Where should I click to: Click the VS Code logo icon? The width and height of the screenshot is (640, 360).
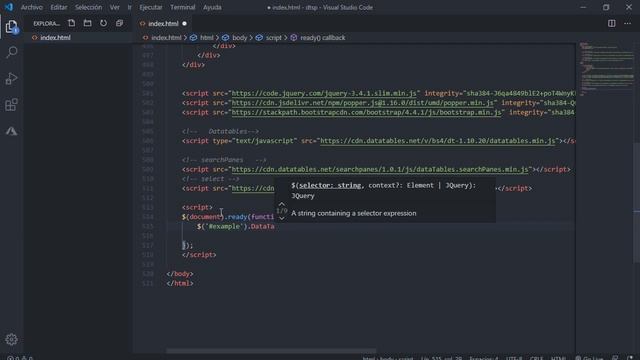[9, 7]
